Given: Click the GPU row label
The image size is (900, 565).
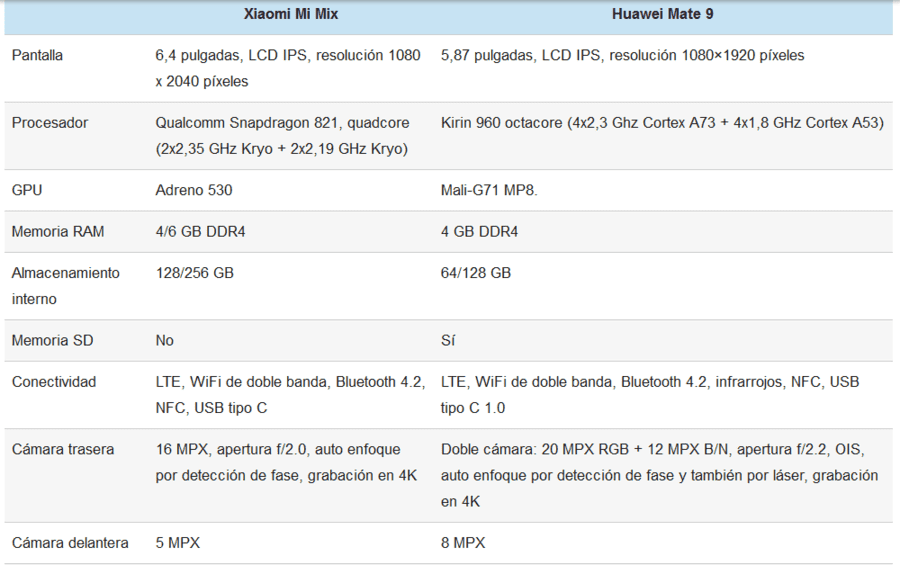Looking at the screenshot, I should [x=27, y=190].
